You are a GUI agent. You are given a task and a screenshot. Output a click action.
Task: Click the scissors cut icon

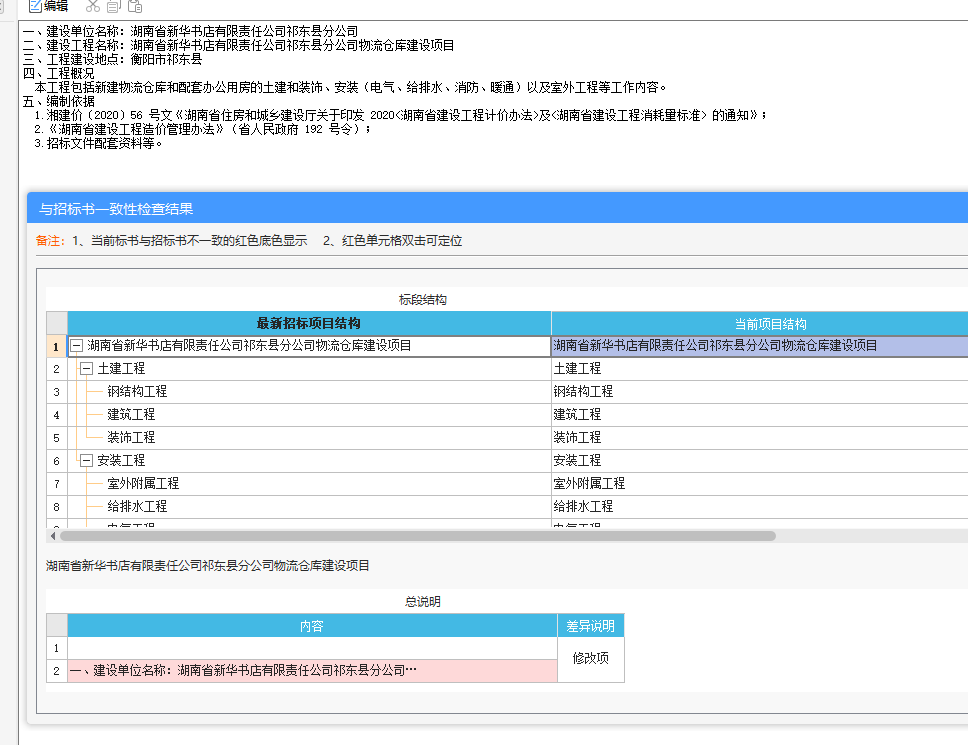tap(93, 6)
